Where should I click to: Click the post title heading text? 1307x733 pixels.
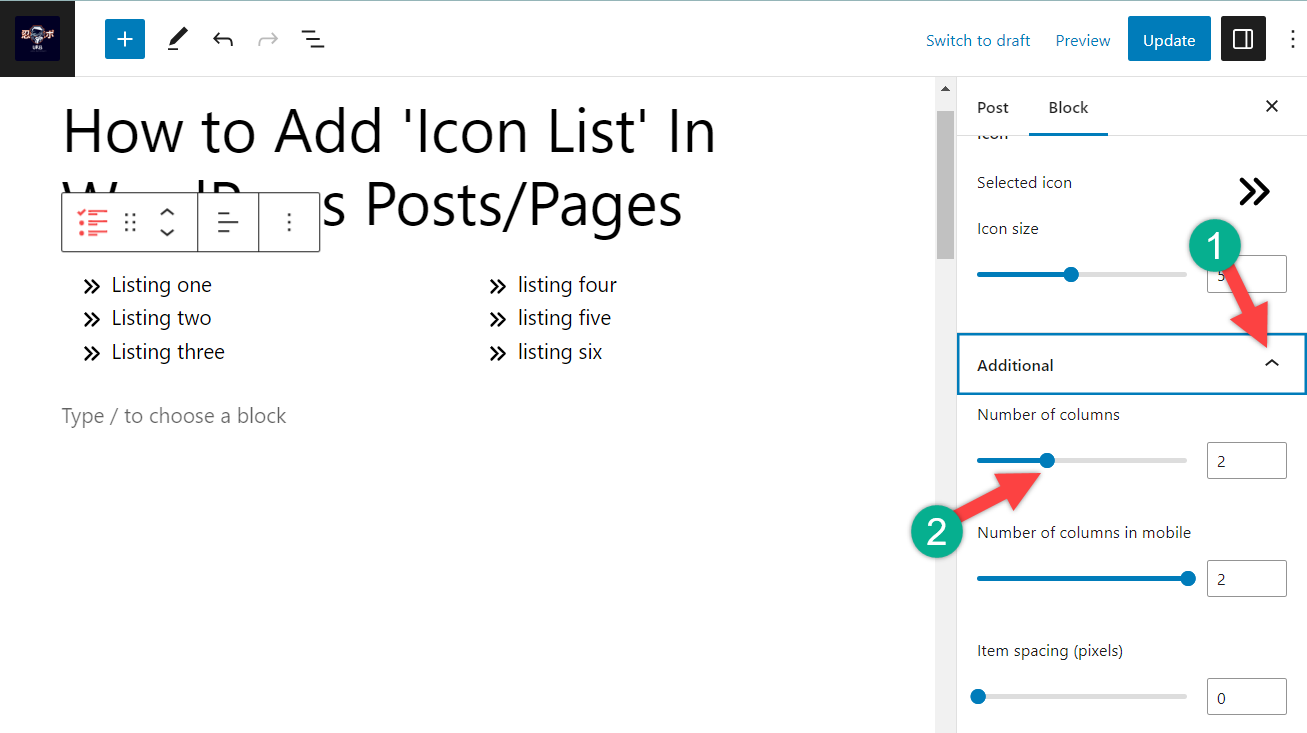pos(390,168)
